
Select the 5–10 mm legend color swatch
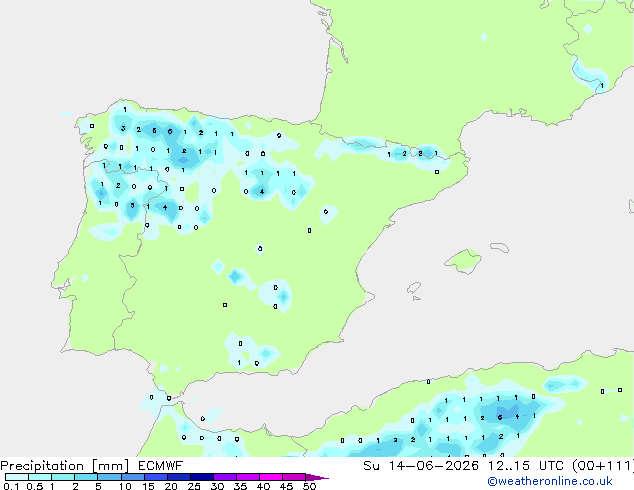tap(109, 477)
